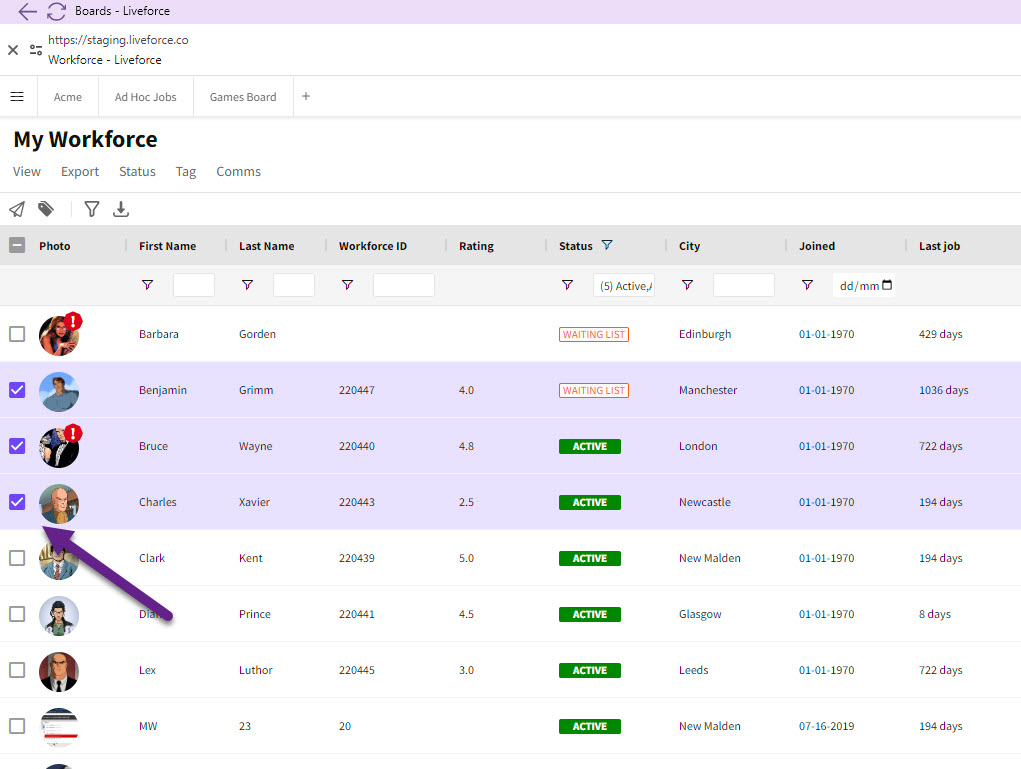Screen dimensions: 1021x769
Task: Open the First Name filter type funnel
Action: [x=148, y=286]
